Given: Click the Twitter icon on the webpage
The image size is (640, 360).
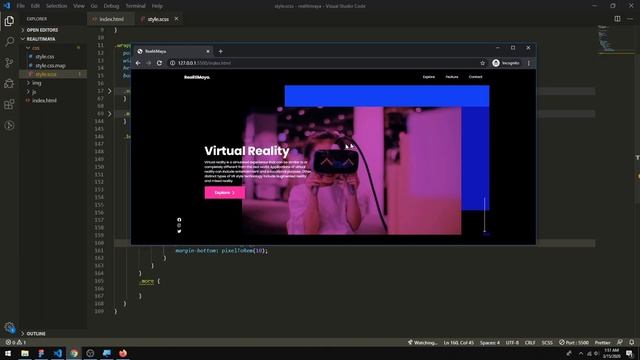Looking at the screenshot, I should click(179, 231).
